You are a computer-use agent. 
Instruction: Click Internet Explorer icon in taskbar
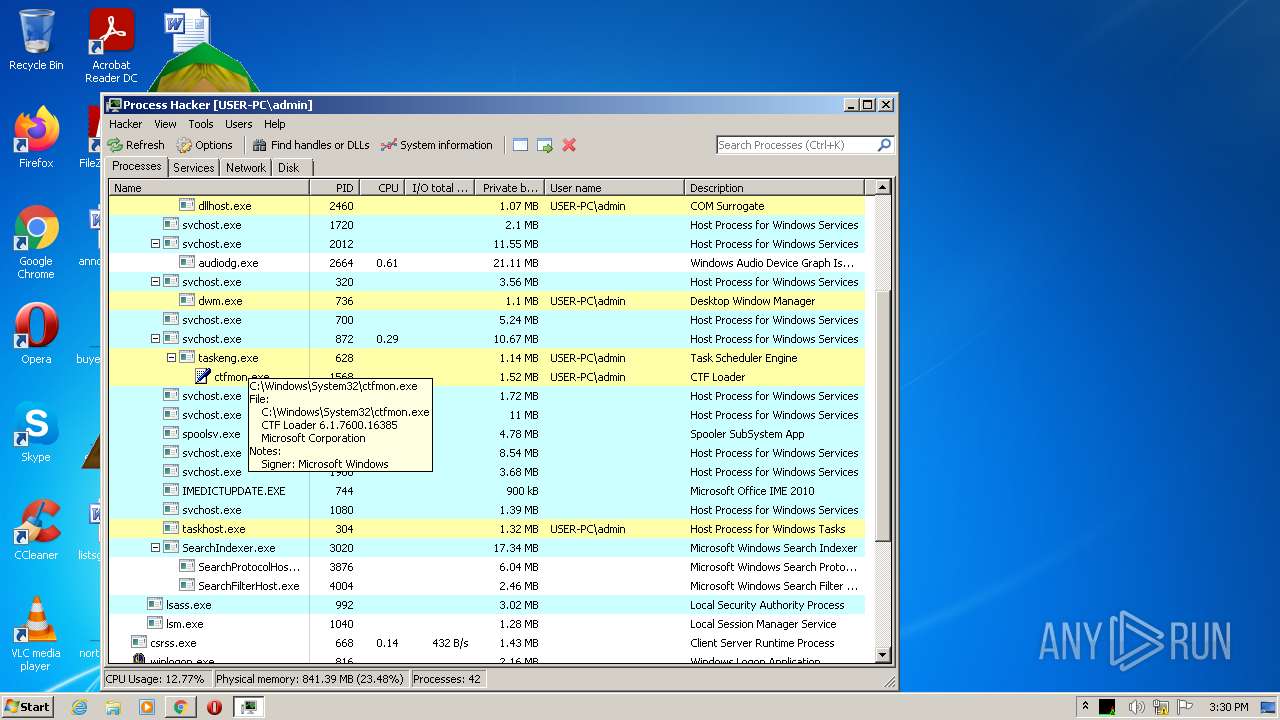pos(79,707)
